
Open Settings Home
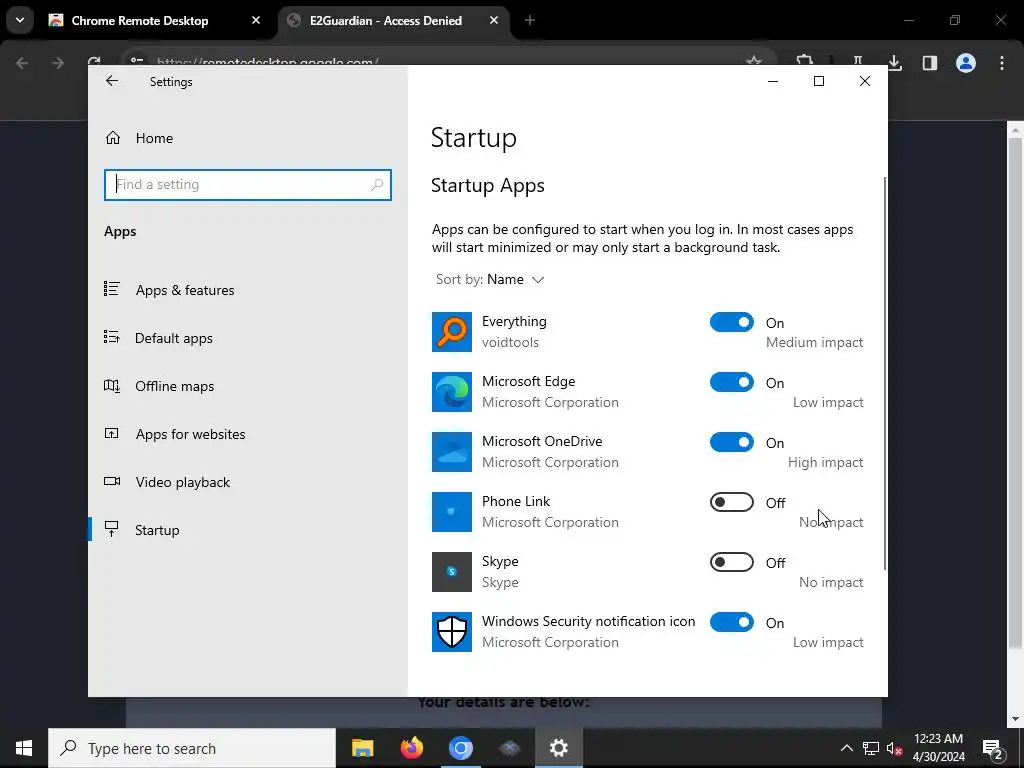coord(154,138)
